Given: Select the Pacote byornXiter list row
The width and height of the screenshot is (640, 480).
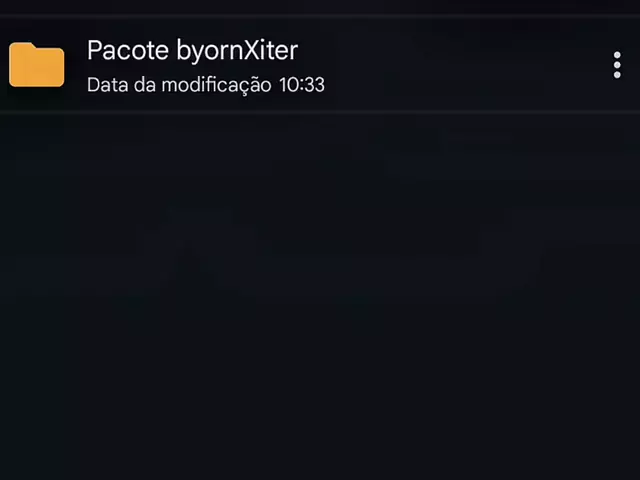Looking at the screenshot, I should pyautogui.click(x=320, y=64).
